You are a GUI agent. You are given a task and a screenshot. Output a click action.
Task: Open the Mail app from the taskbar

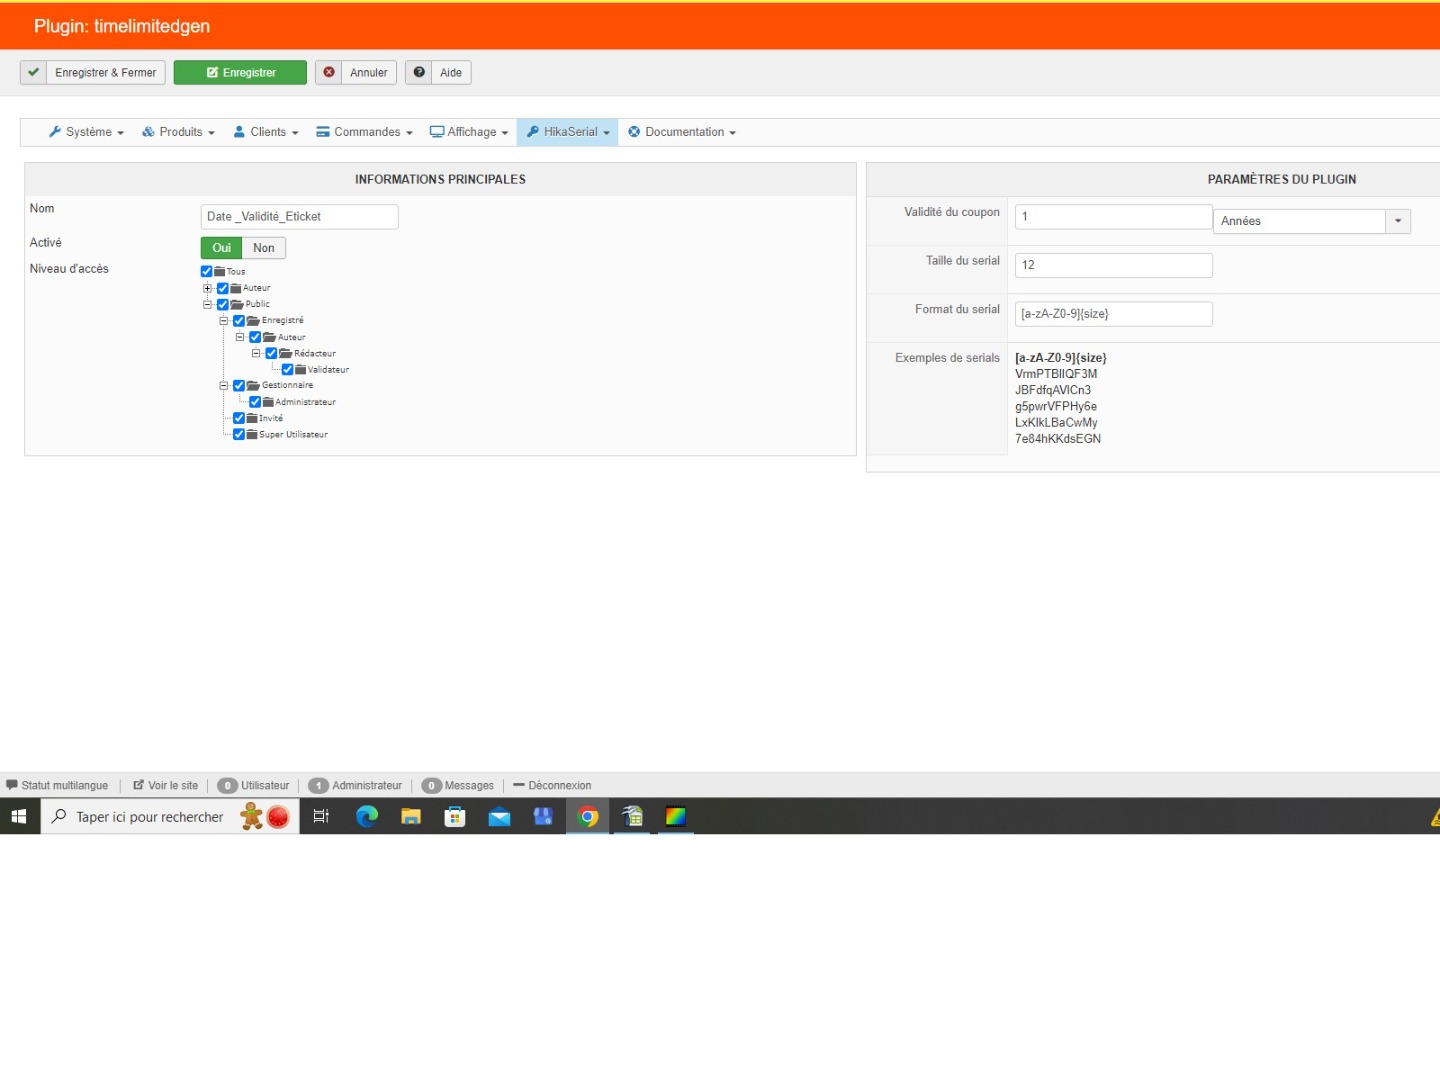coord(499,817)
